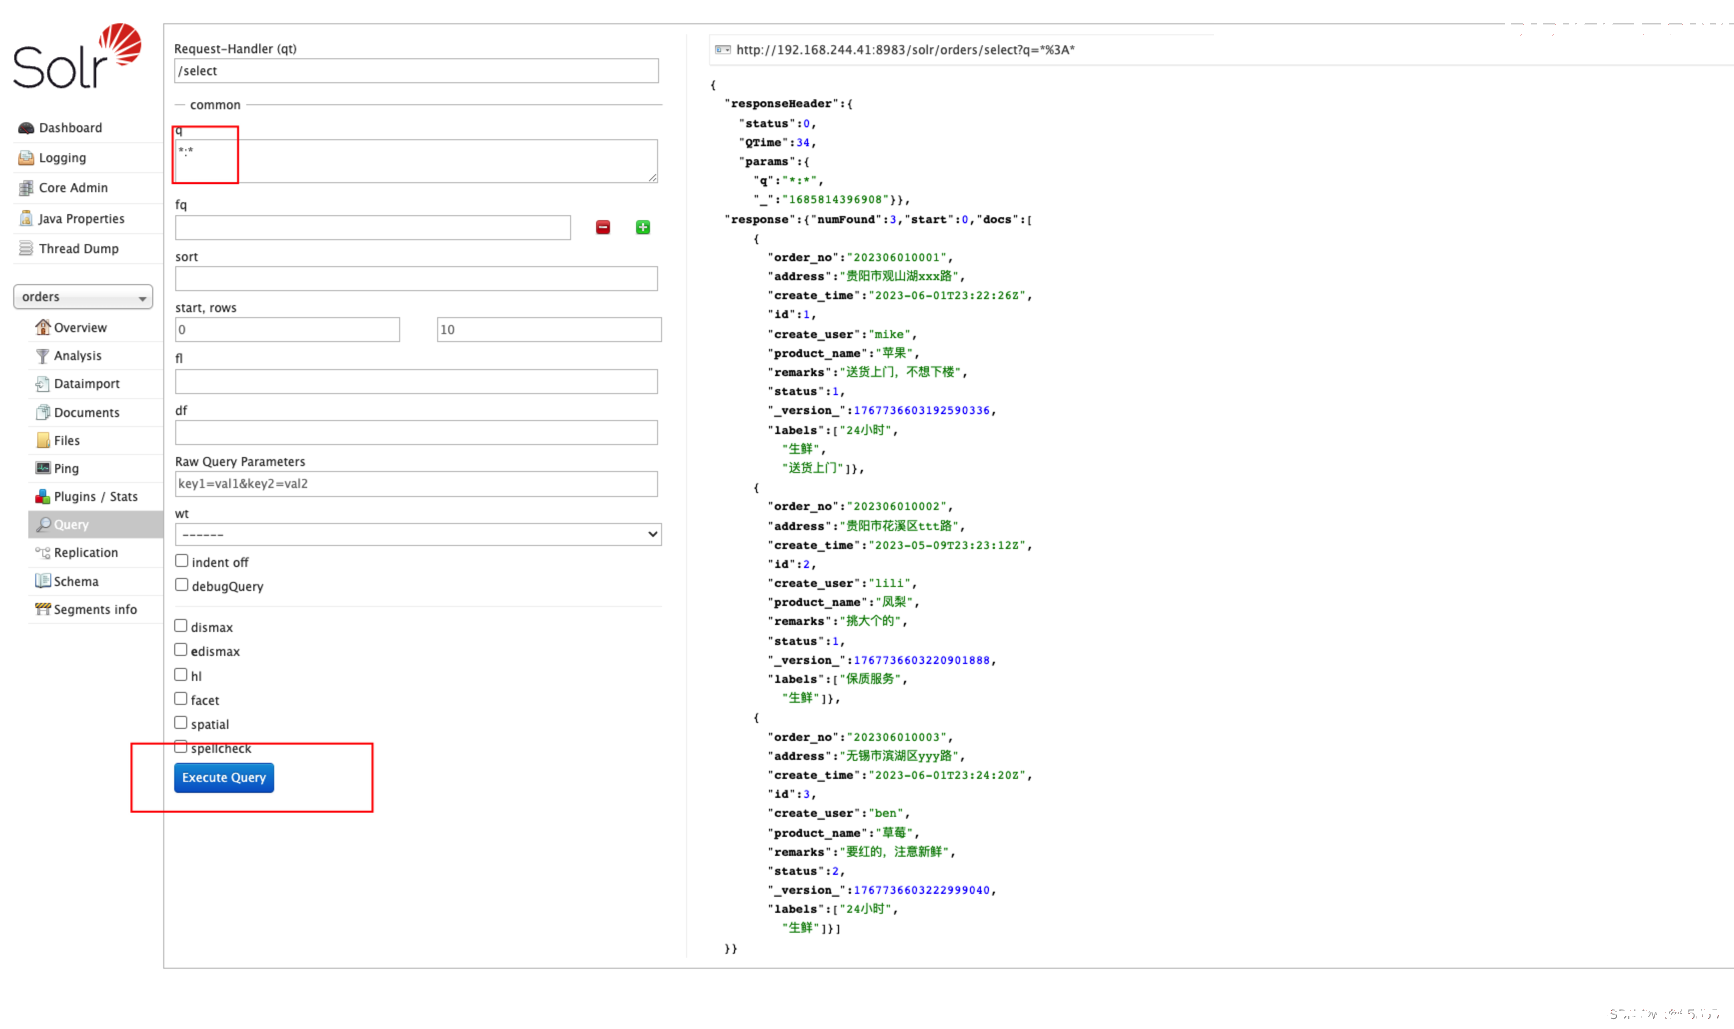Add fq filter with green plus

(x=643, y=228)
